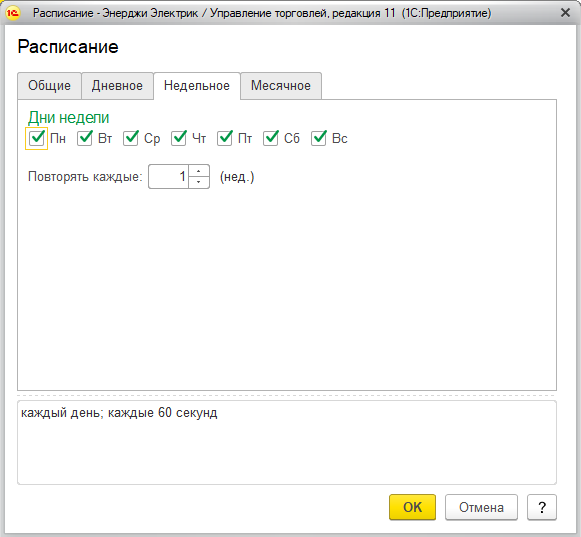This screenshot has height=537, width=581.
Task: Uncheck the Пт weekday checkbox
Action: [225, 138]
